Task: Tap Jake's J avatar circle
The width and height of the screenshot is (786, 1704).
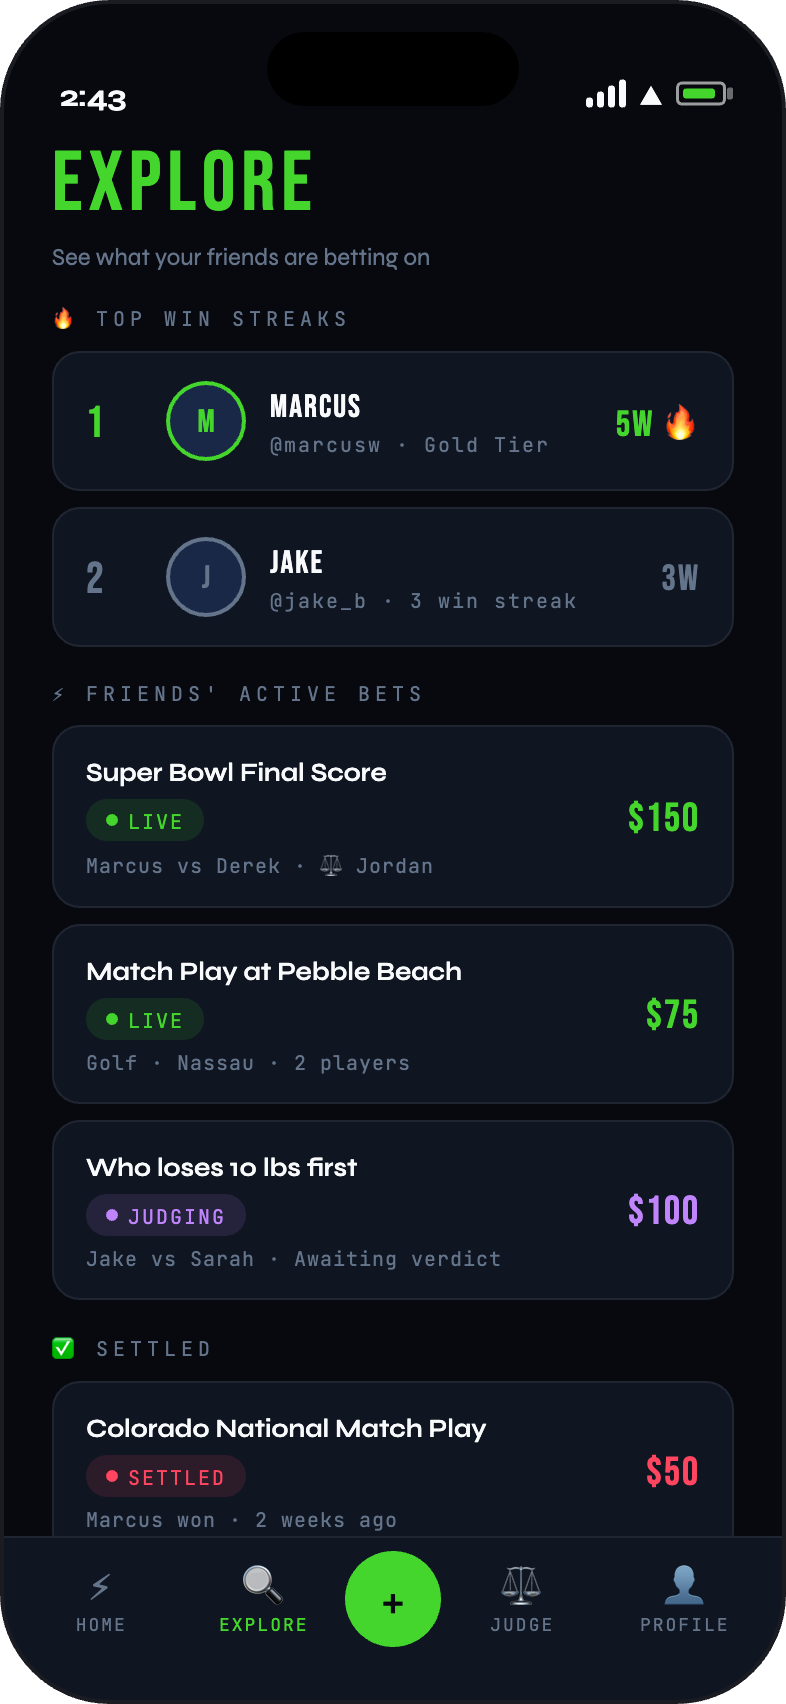Action: tap(206, 577)
